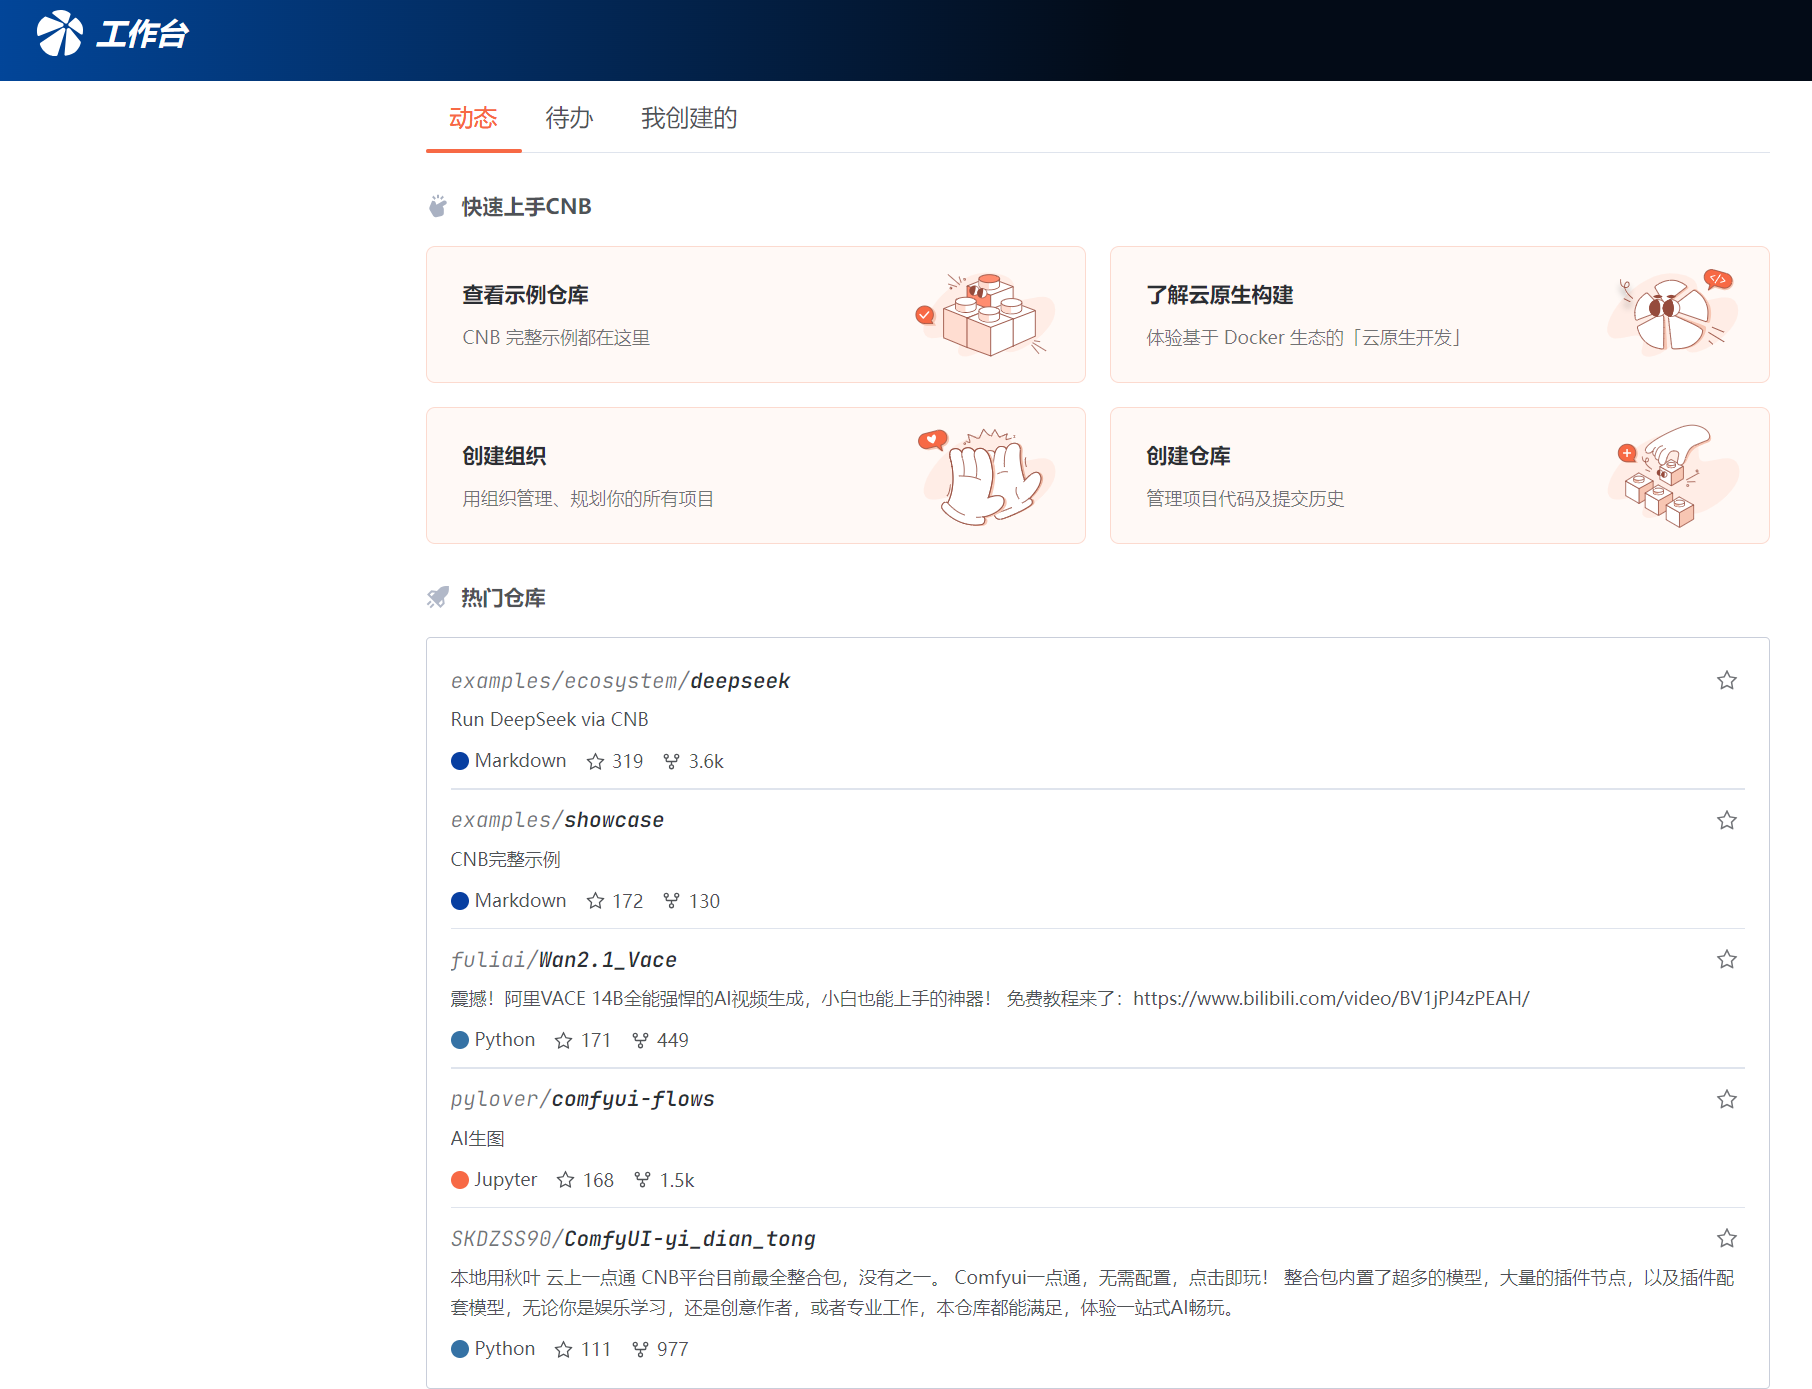Viewport: 1812px width, 1389px height.
Task: Star the examples/ecosystem/deepseek repository
Action: click(1726, 680)
